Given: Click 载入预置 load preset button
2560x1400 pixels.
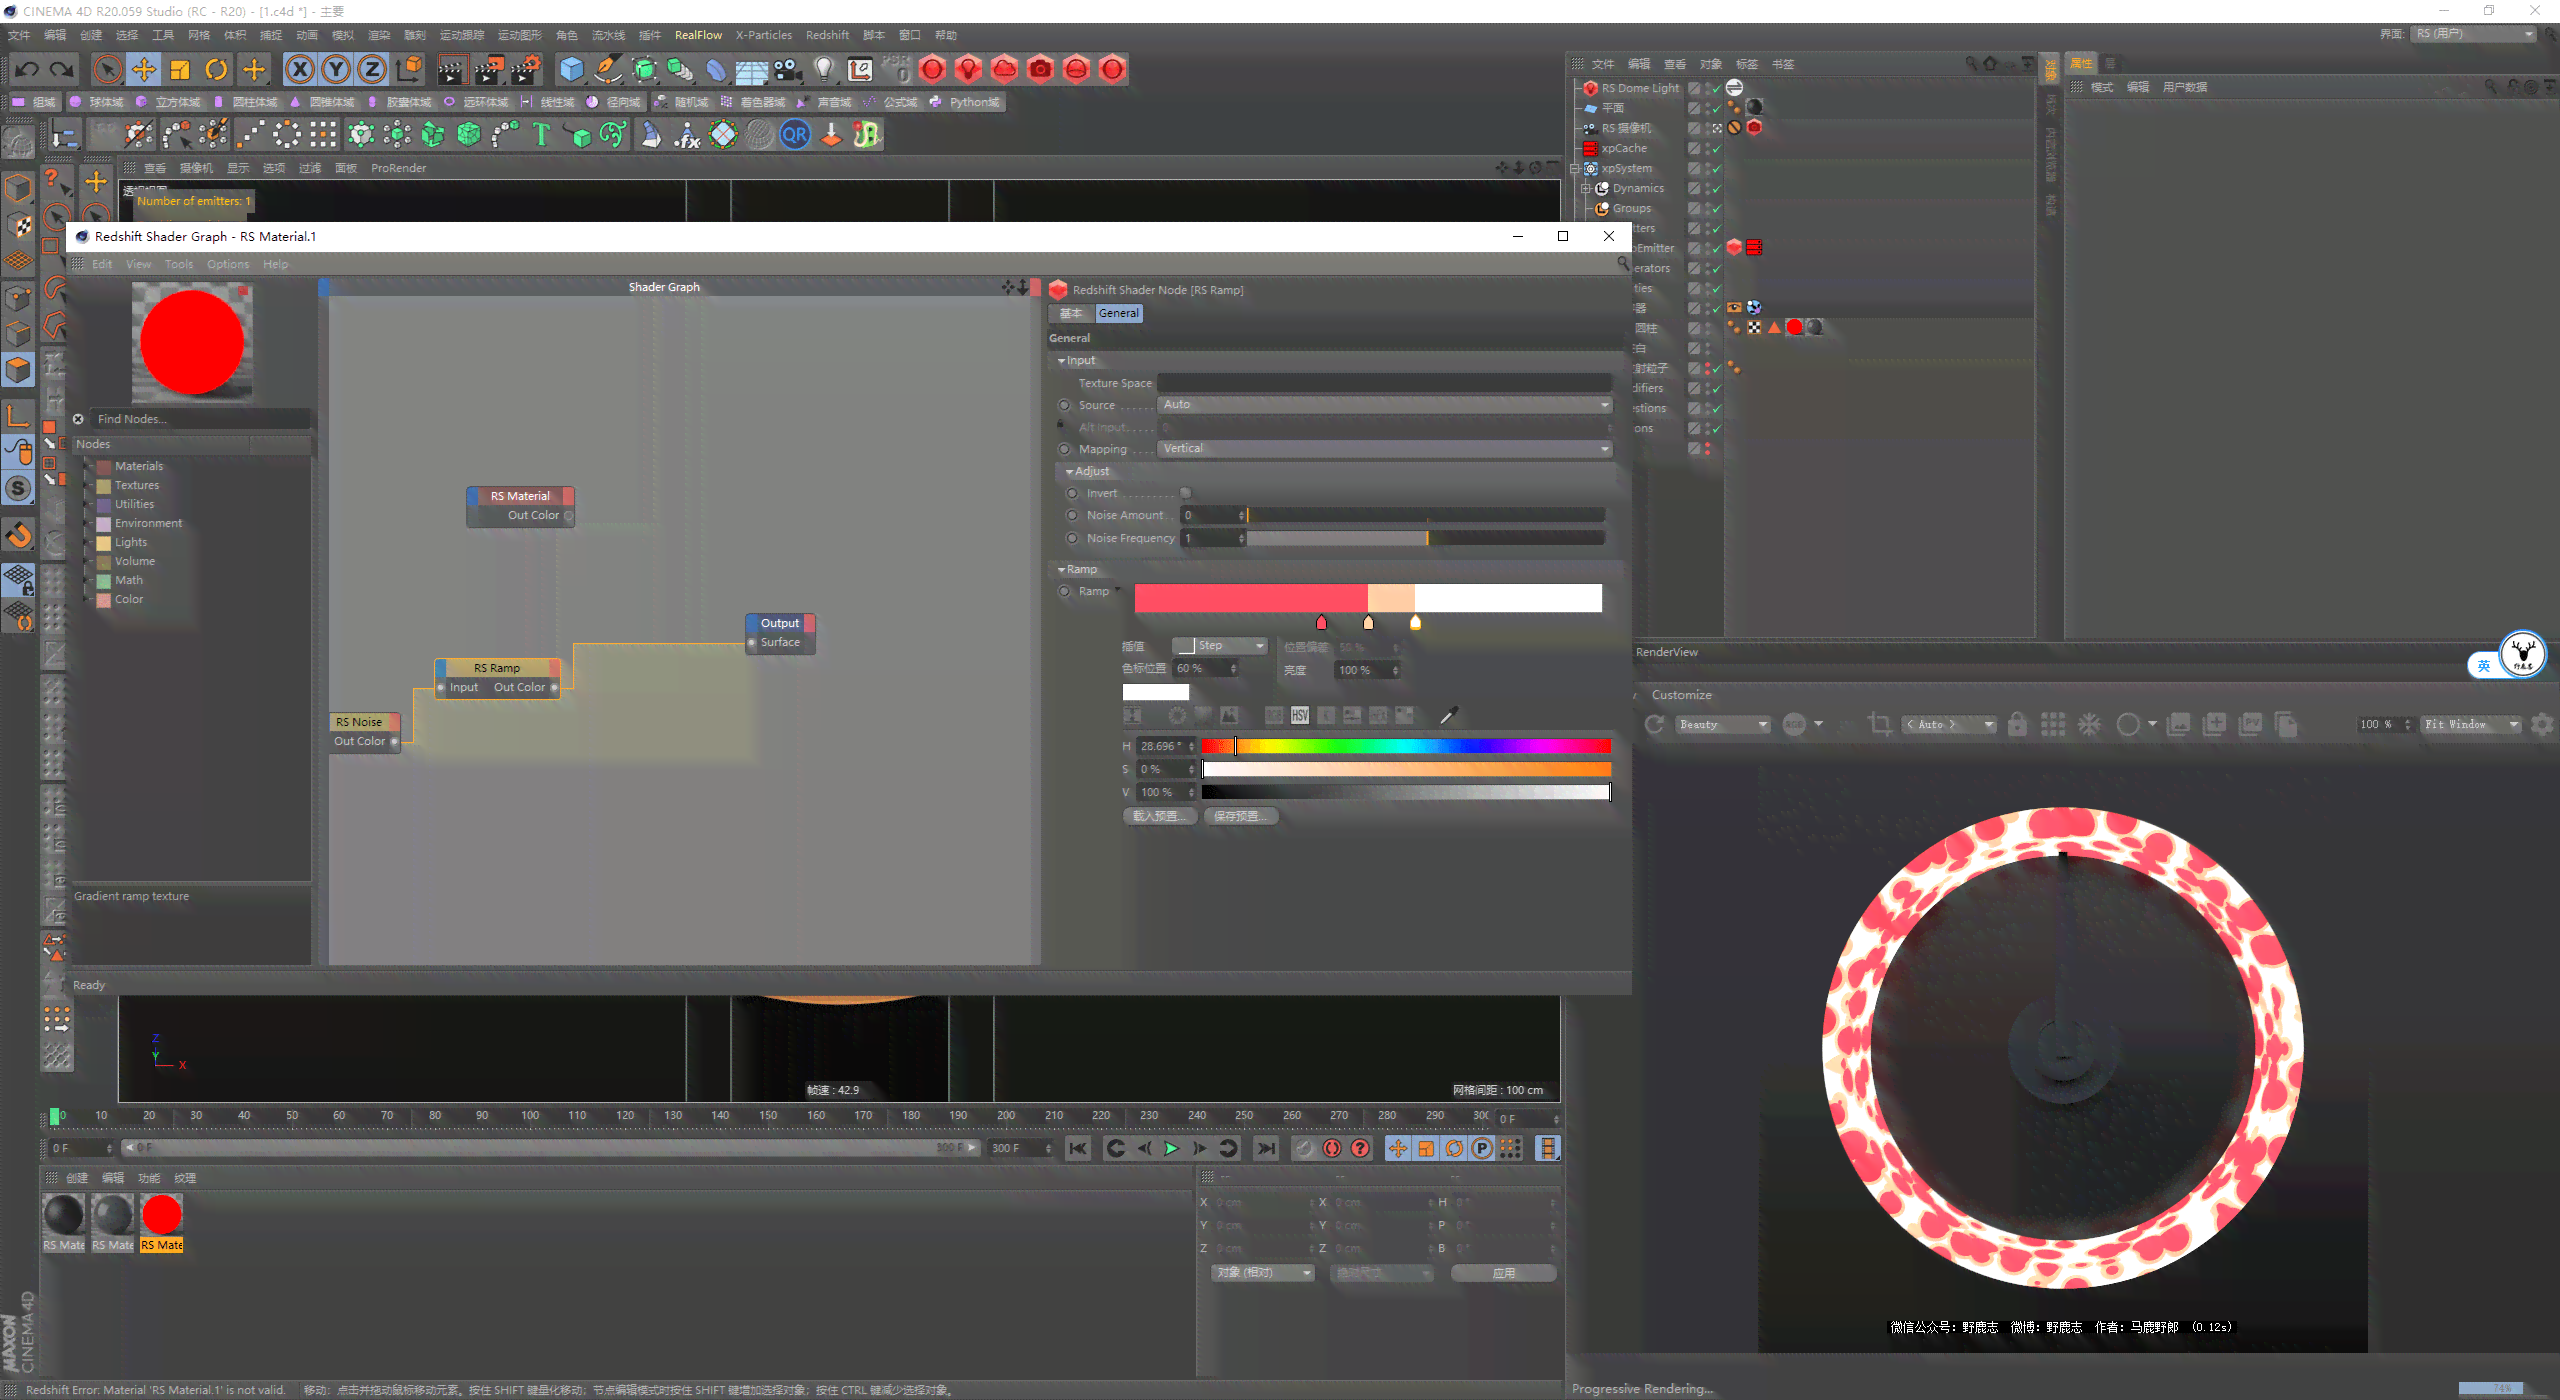Looking at the screenshot, I should (x=1160, y=816).
